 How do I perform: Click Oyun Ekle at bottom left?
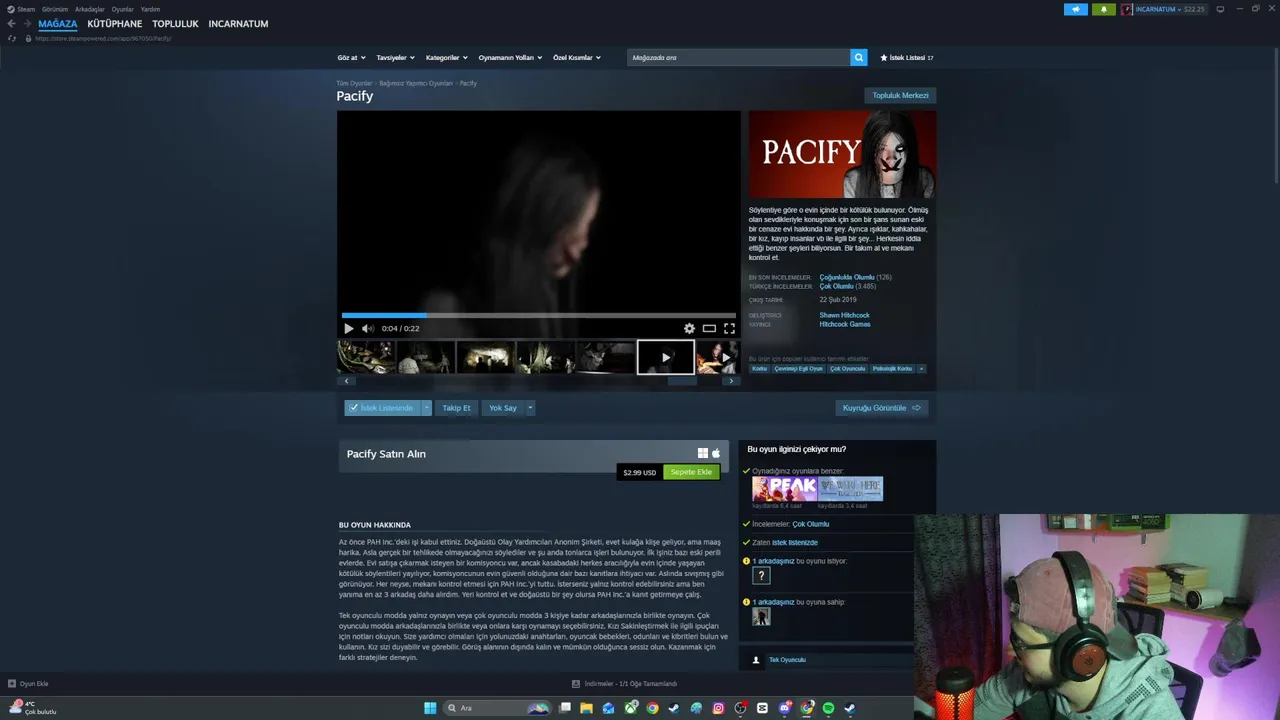(28, 684)
